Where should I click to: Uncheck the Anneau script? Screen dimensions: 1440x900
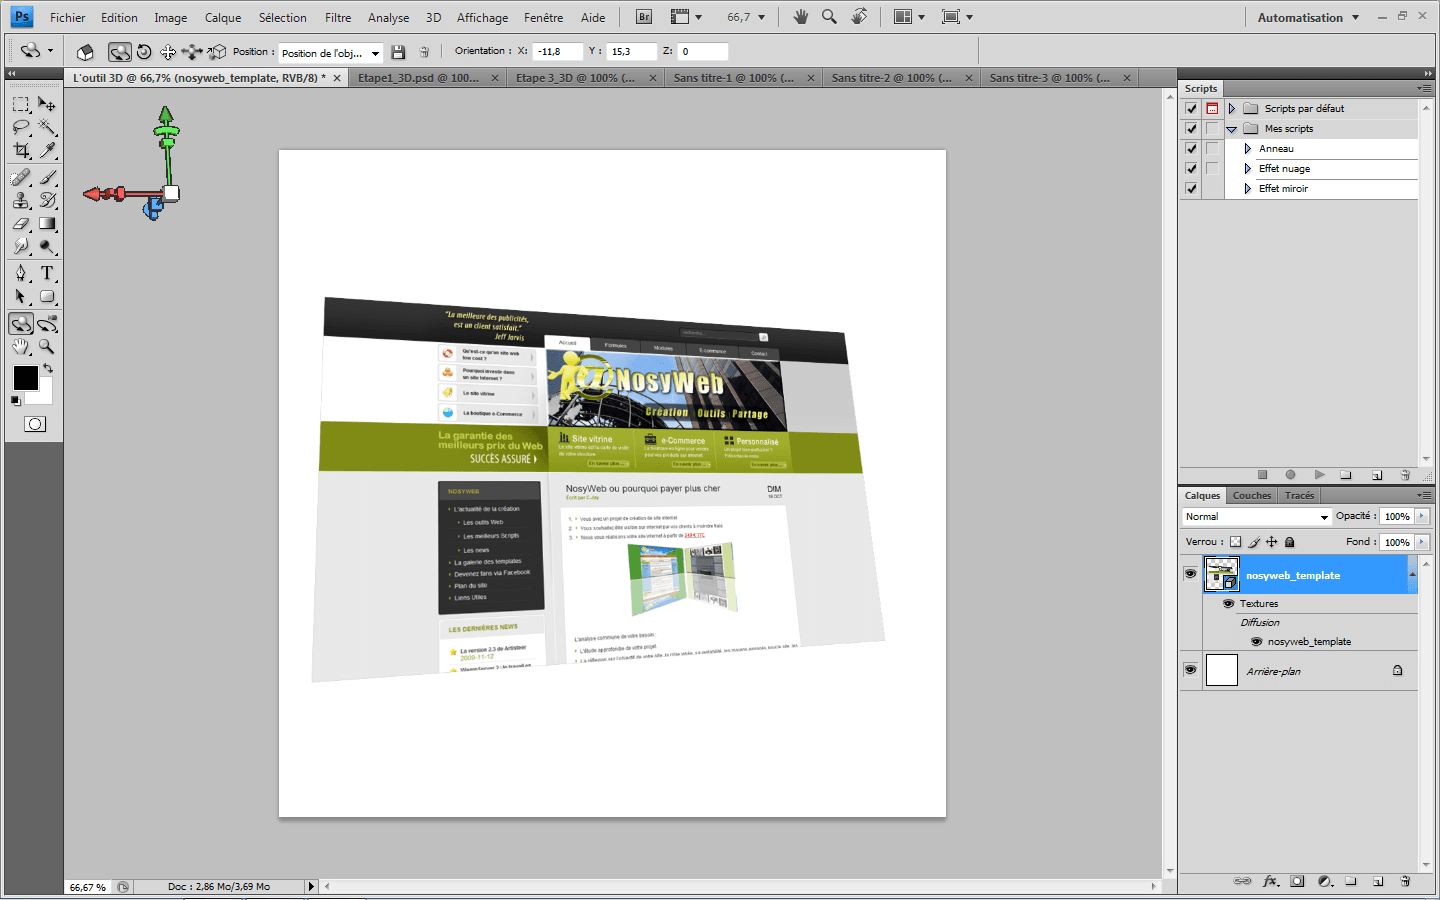pyautogui.click(x=1191, y=148)
